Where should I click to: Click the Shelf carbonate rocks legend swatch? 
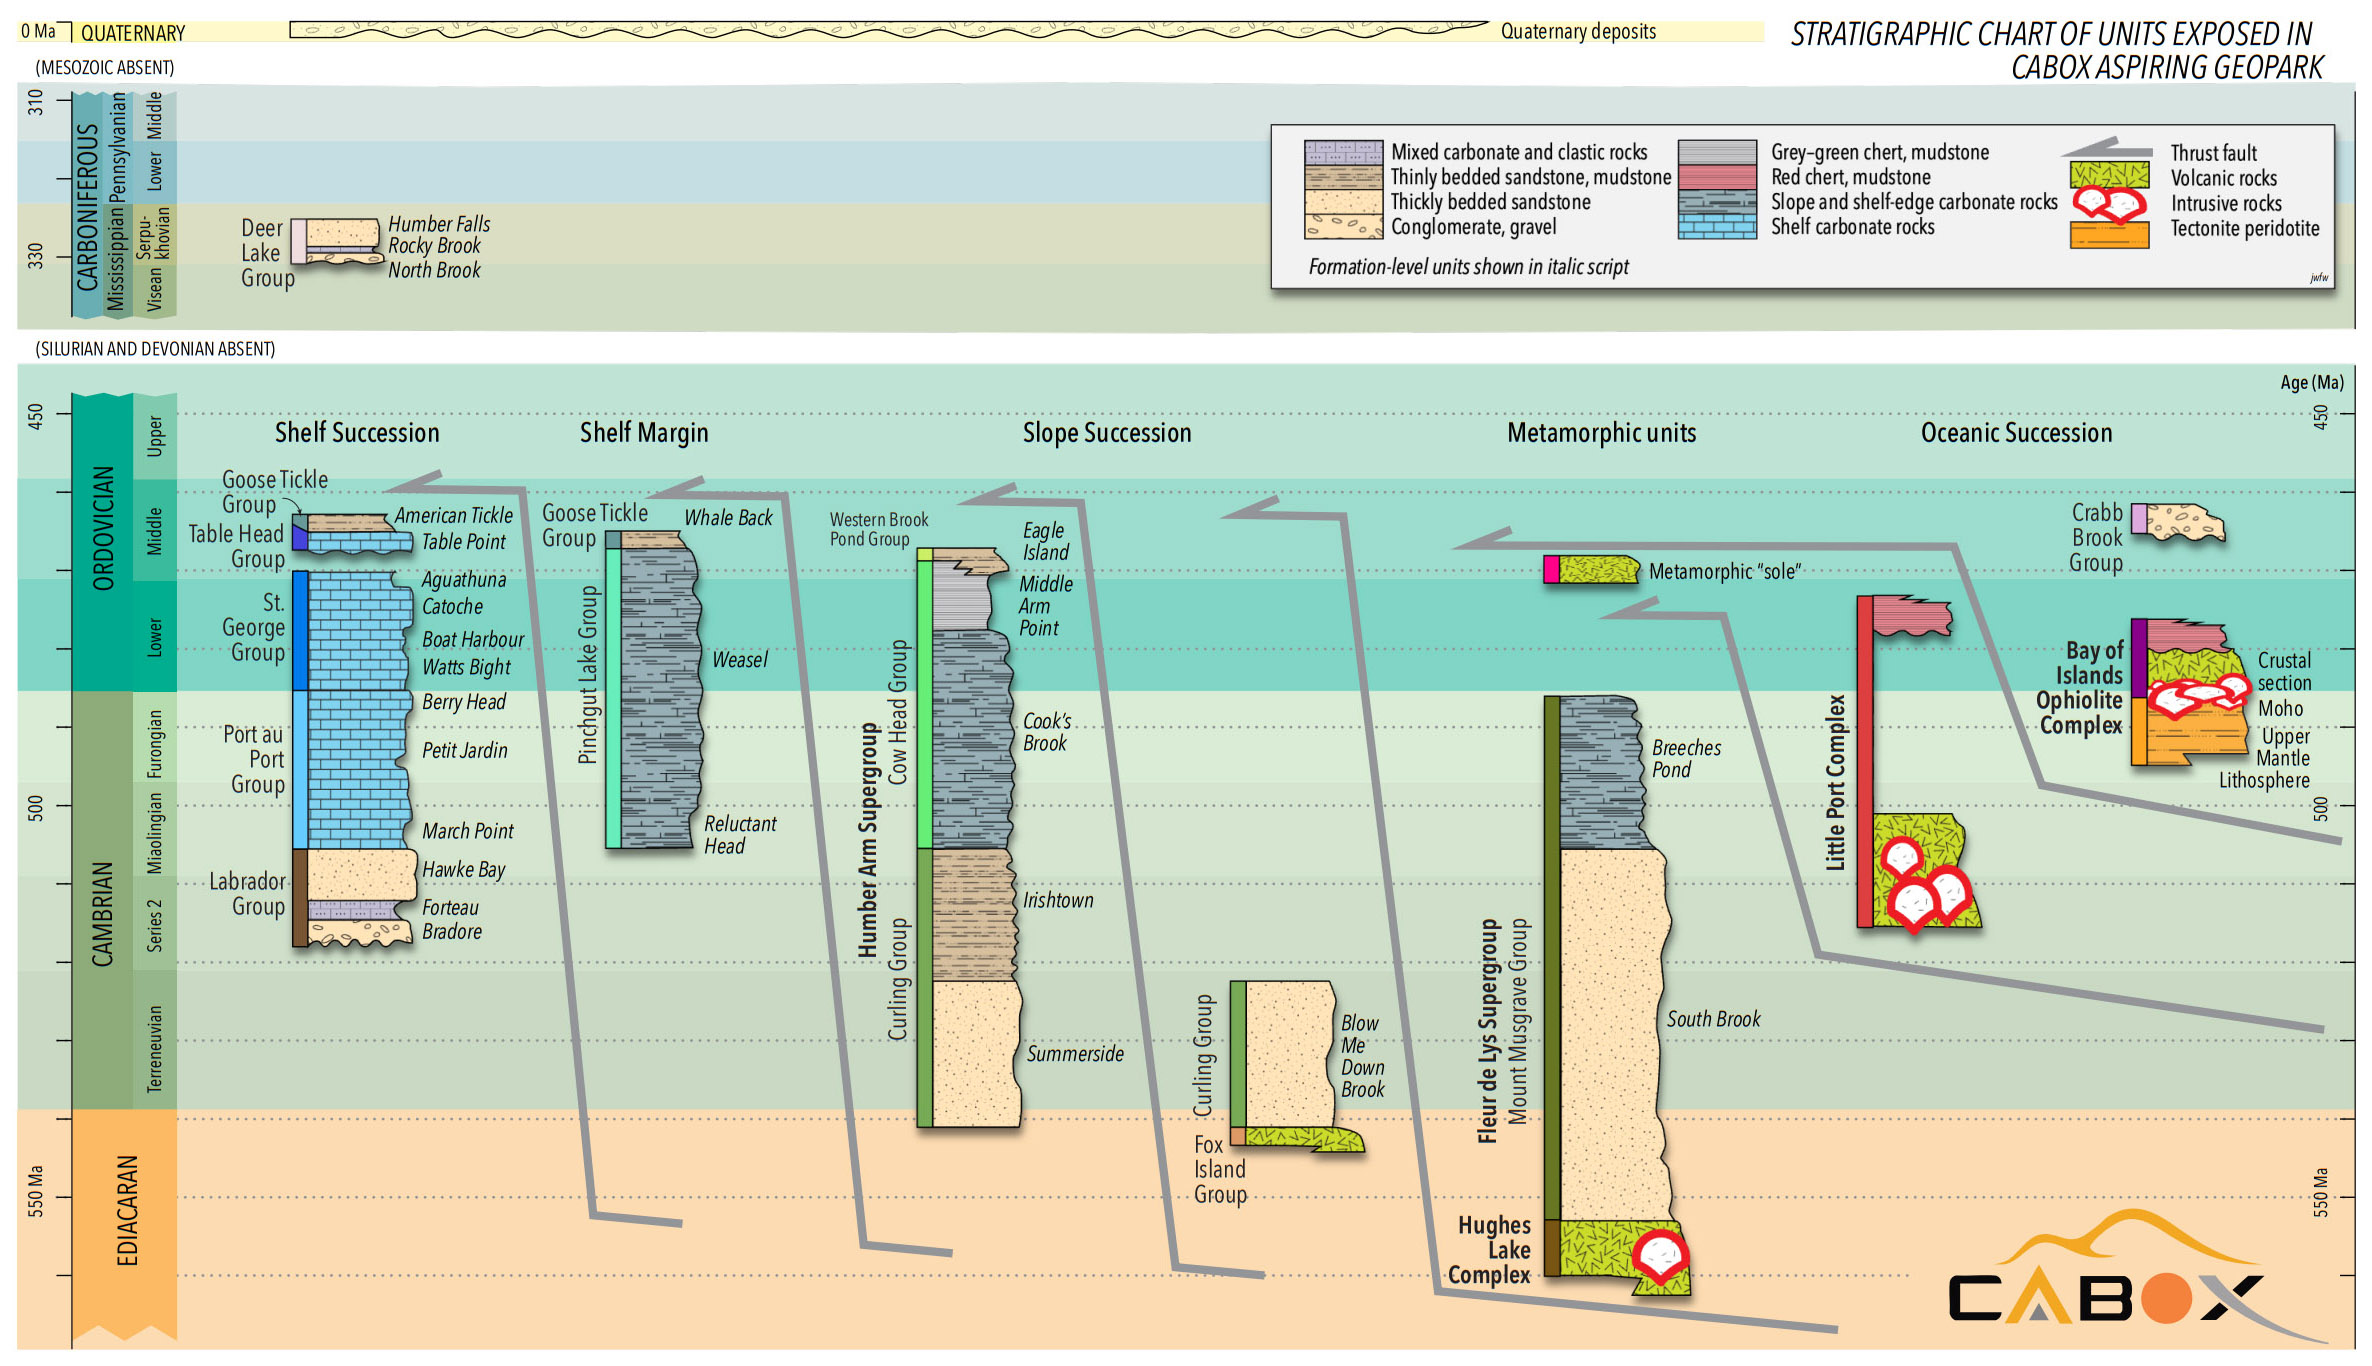coord(1716,227)
